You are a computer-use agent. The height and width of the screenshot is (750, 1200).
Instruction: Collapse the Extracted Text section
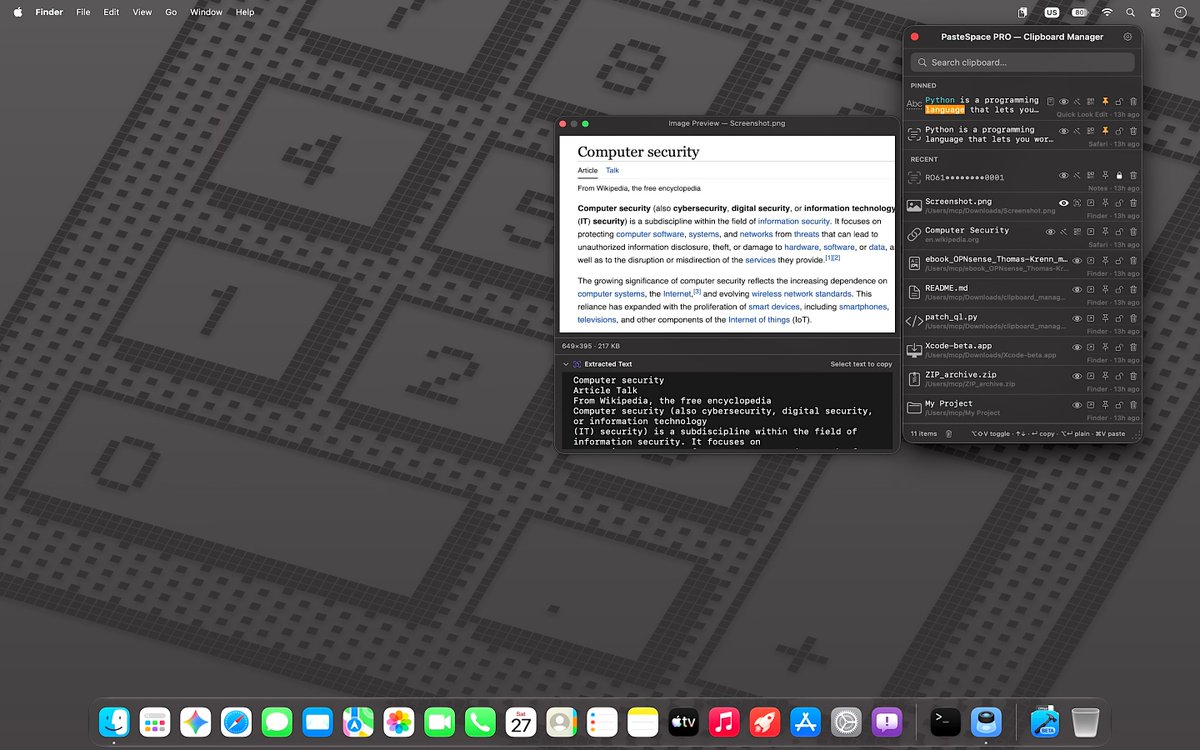565,364
